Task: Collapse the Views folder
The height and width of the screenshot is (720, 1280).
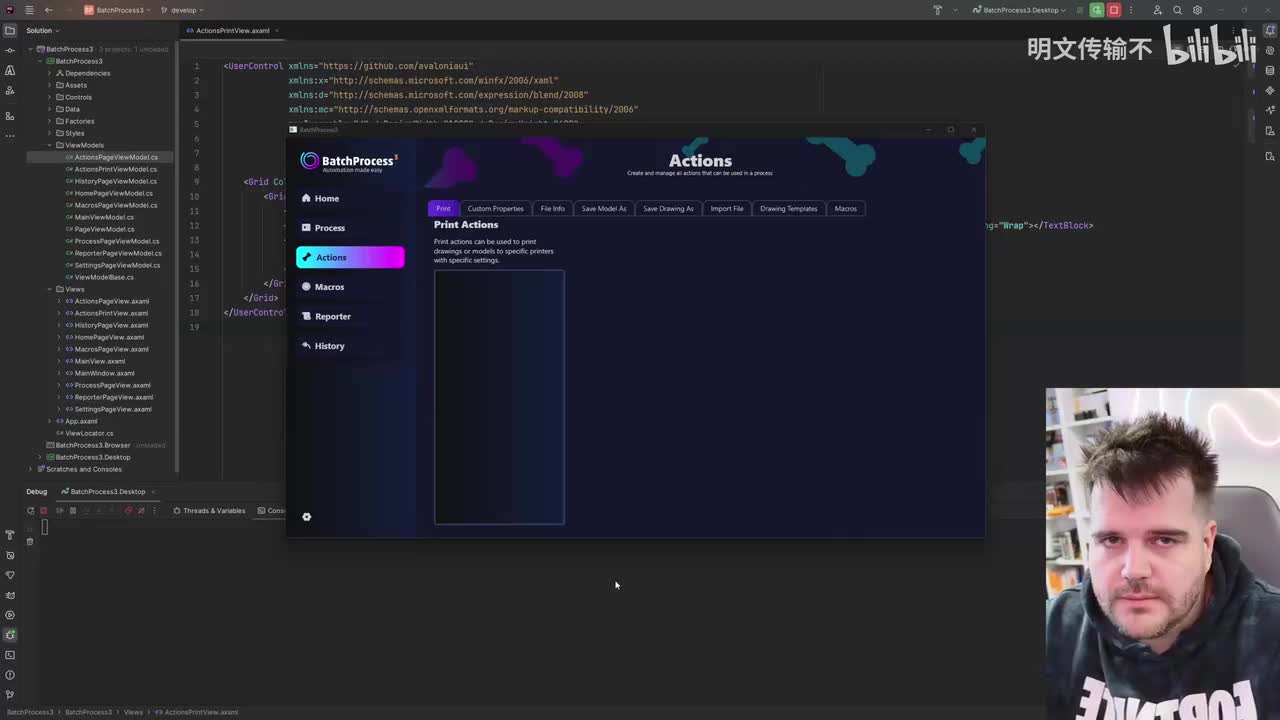Action: coord(48,289)
